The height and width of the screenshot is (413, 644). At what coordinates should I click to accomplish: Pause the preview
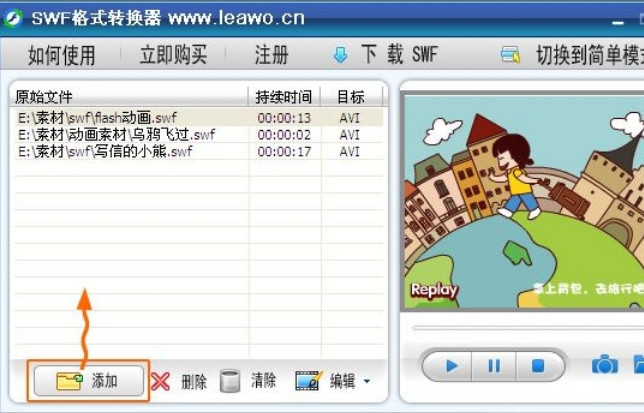point(494,365)
